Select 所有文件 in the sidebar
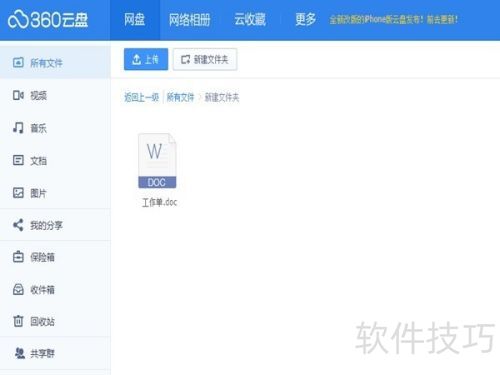 [x=55, y=62]
